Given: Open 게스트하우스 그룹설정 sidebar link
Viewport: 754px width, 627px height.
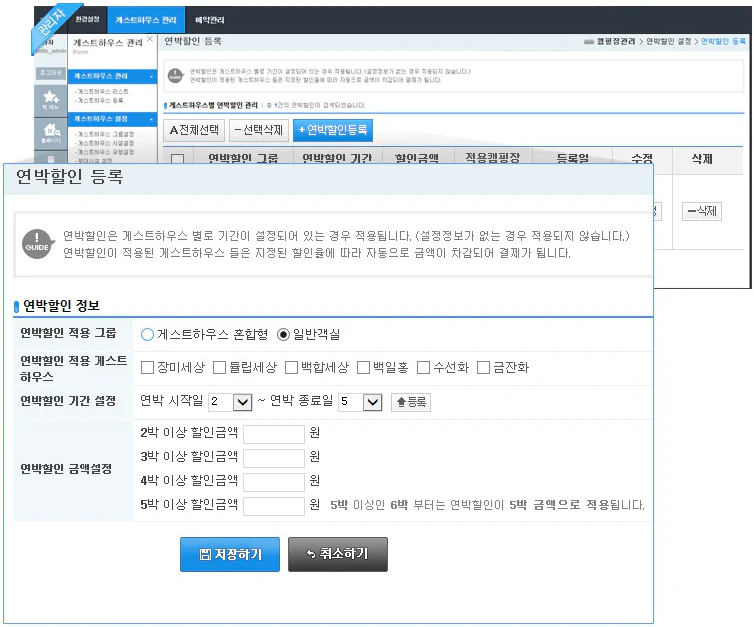Looking at the screenshot, I should pyautogui.click(x=104, y=134).
